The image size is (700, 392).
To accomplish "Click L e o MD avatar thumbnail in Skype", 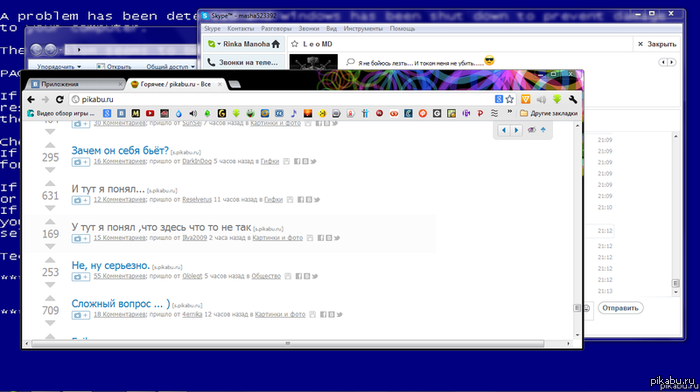I will point(313,62).
